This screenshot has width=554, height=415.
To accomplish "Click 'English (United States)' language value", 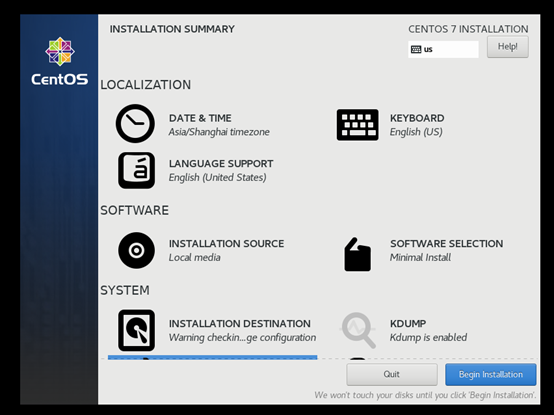I will (x=218, y=177).
